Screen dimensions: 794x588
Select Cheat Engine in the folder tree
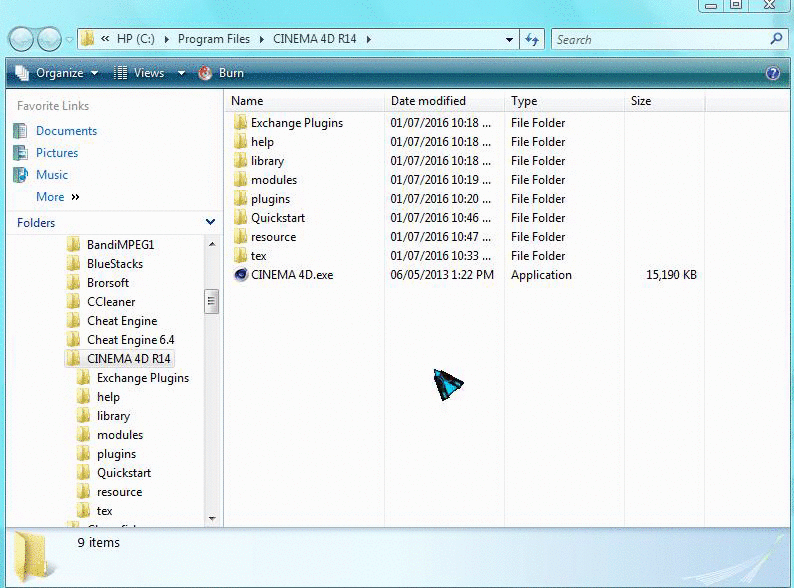coord(122,321)
